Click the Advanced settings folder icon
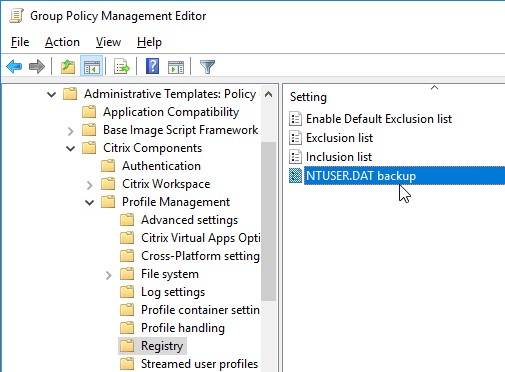Image resolution: width=505 pixels, height=372 pixels. pyautogui.click(x=127, y=220)
